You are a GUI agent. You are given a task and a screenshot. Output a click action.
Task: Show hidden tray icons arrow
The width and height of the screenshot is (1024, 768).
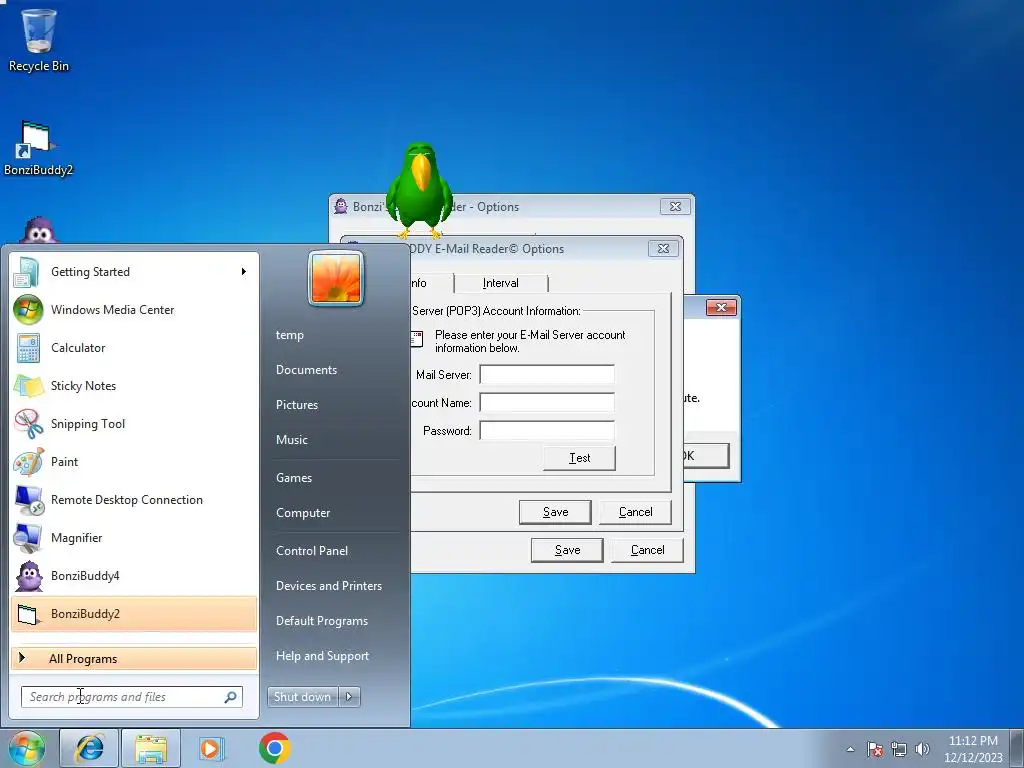(850, 749)
